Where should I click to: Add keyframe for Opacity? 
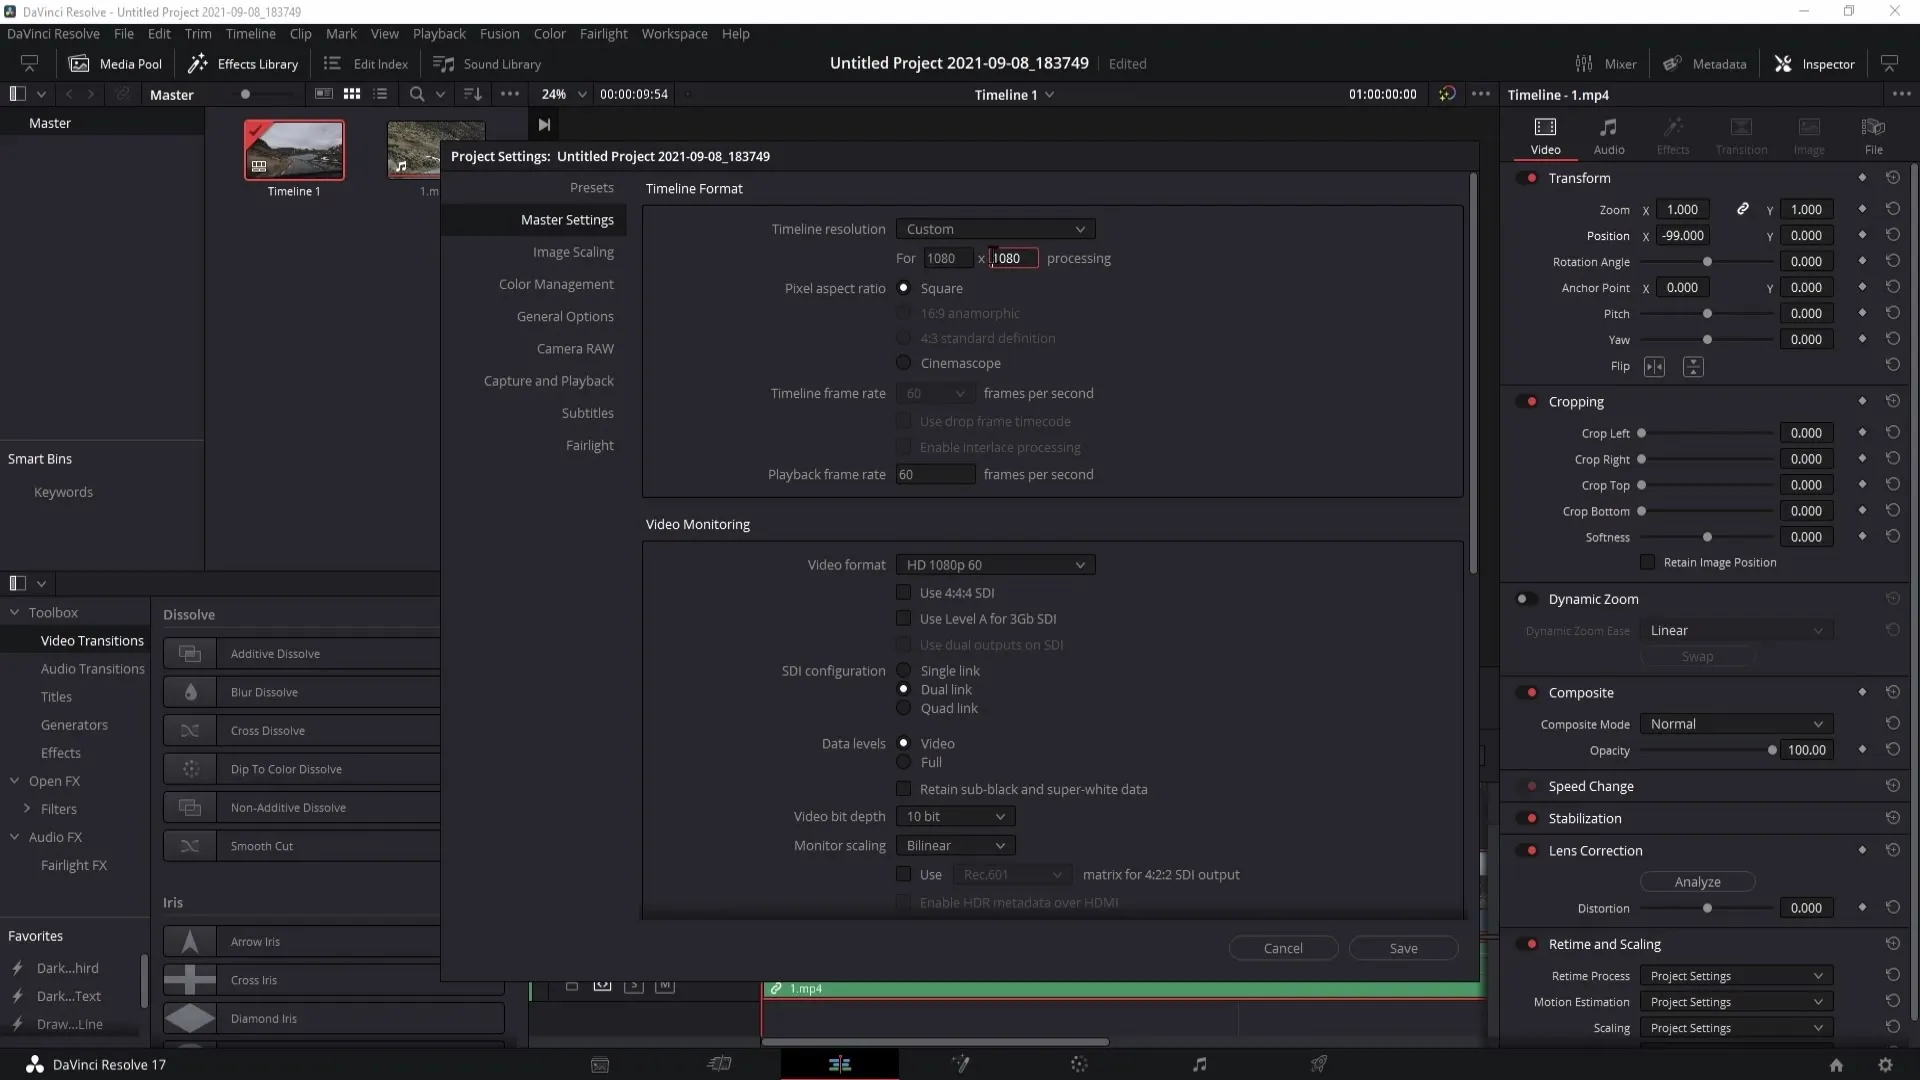pos(1862,750)
